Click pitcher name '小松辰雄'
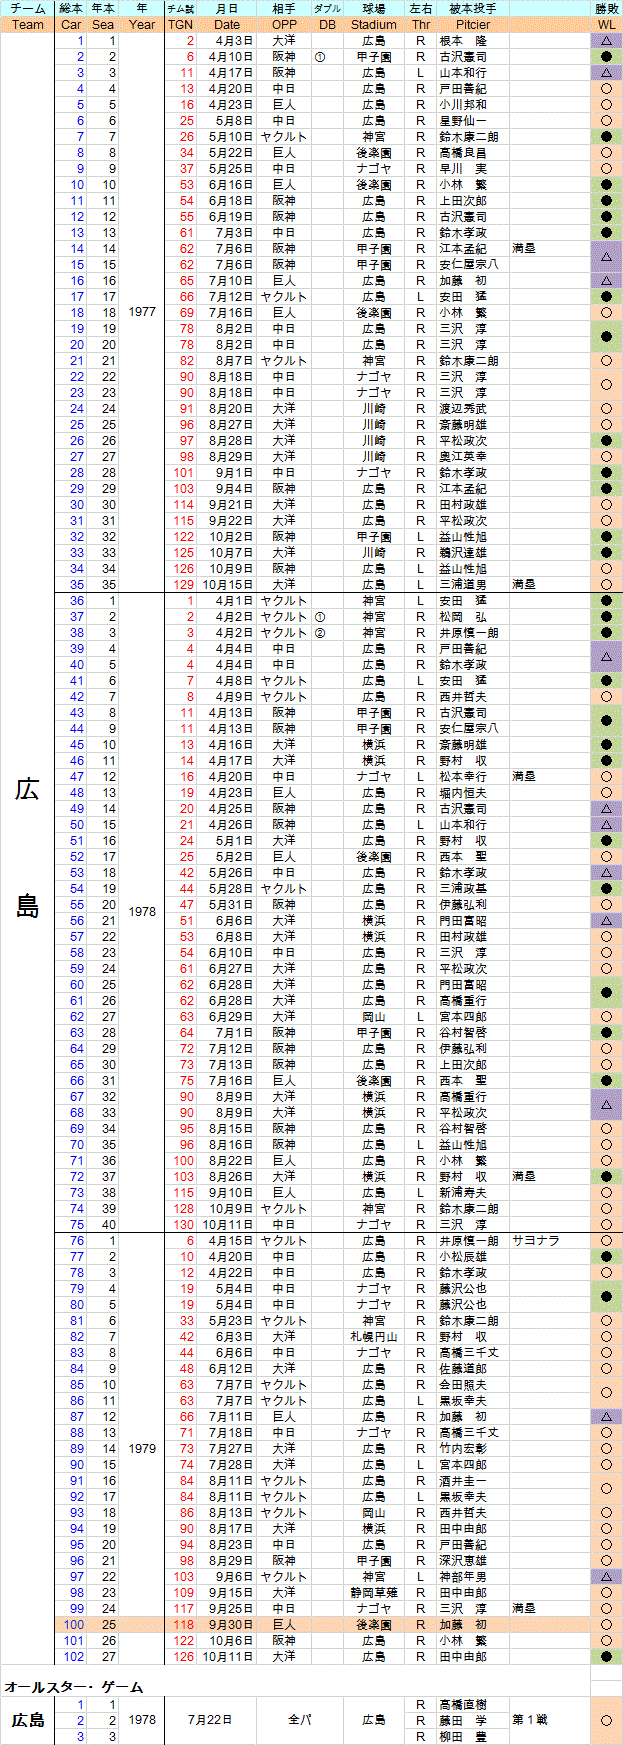623x1745 pixels. [x=463, y=1257]
